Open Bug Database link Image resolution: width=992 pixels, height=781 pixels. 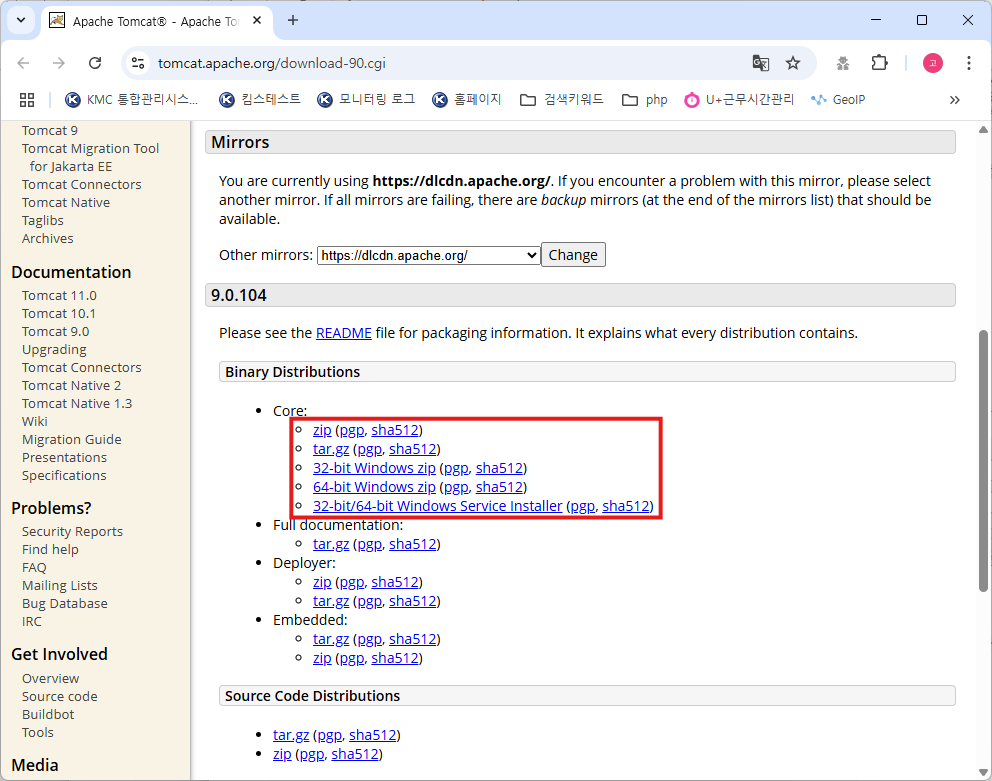tap(65, 604)
